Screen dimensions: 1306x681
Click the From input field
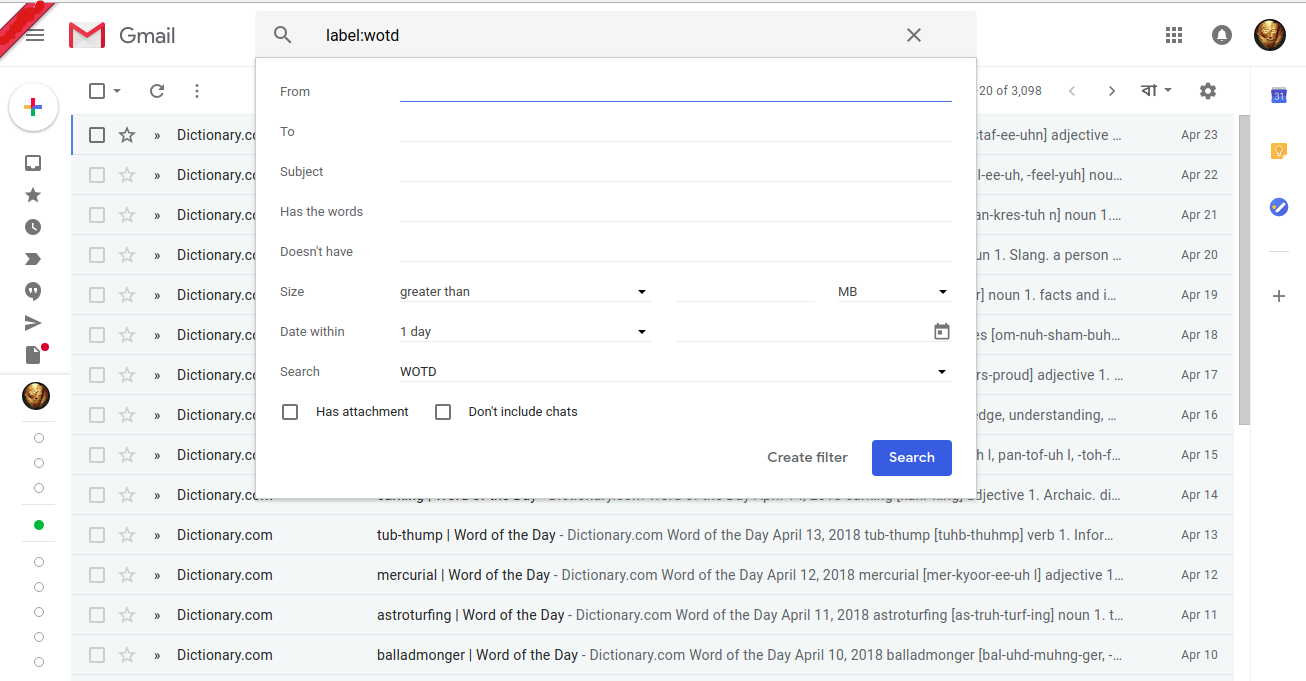675,91
